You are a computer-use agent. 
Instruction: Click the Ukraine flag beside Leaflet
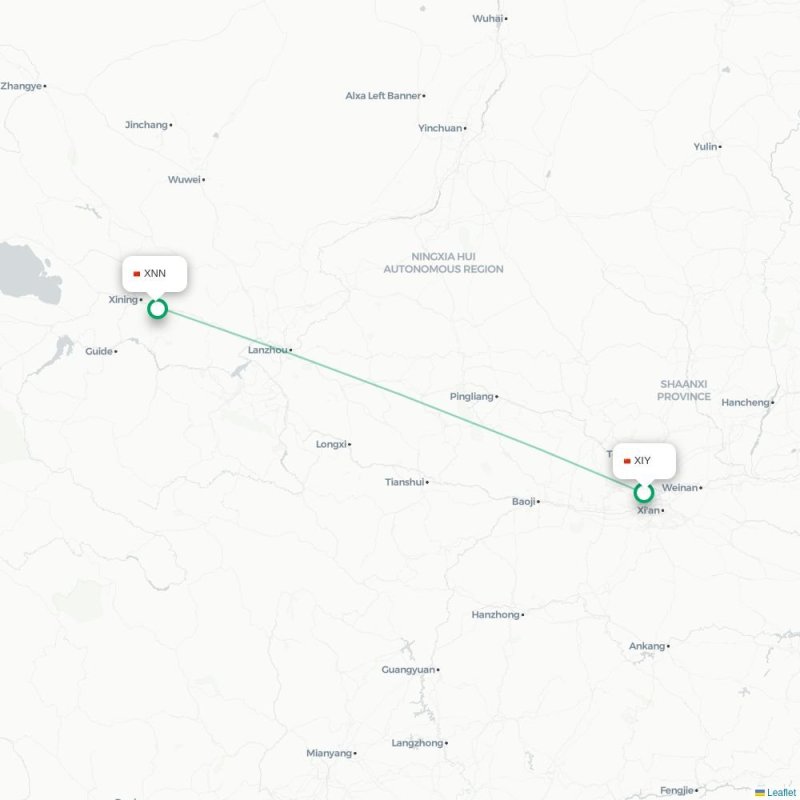[760, 792]
